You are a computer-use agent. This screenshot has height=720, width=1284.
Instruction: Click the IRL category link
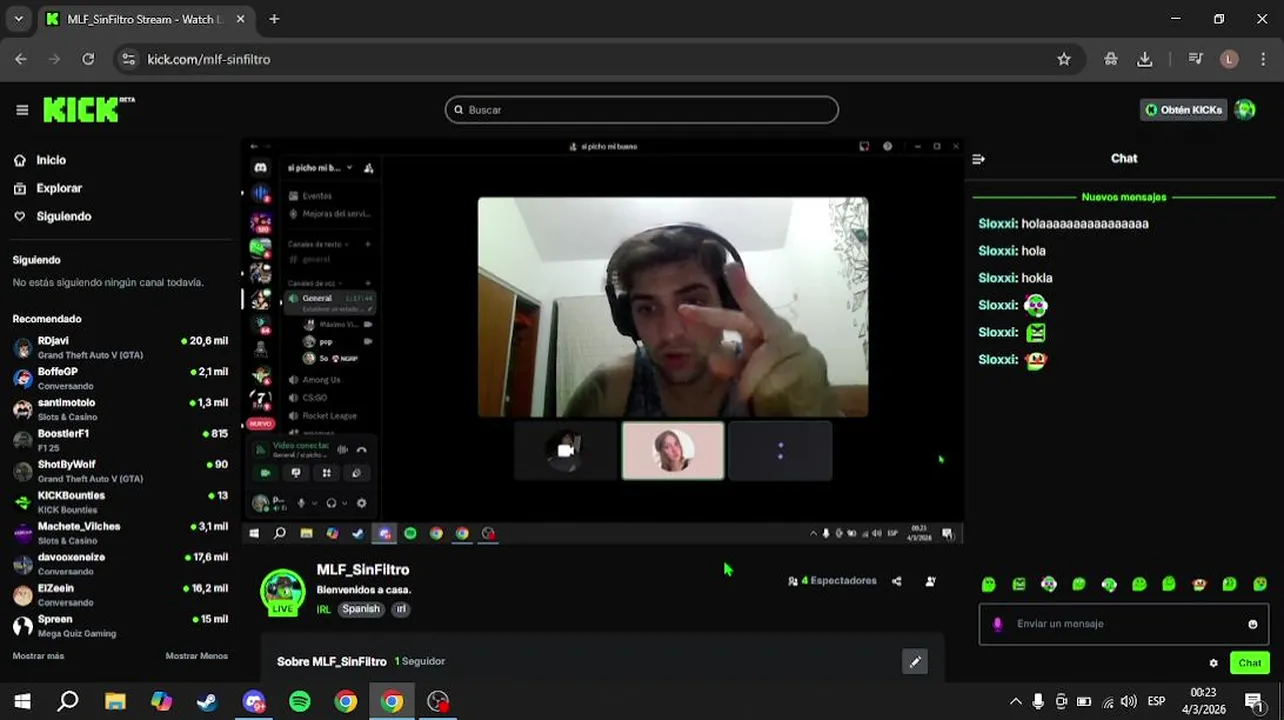point(324,609)
